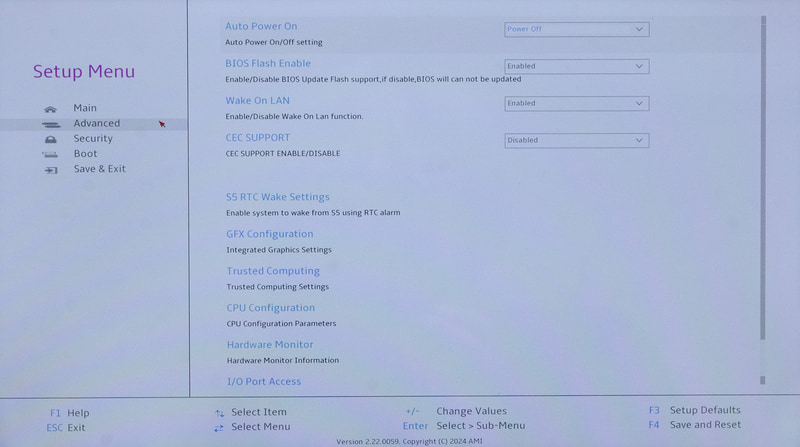Click the Auto Power On dropdown arrow
The width and height of the screenshot is (800, 447).
pos(639,29)
